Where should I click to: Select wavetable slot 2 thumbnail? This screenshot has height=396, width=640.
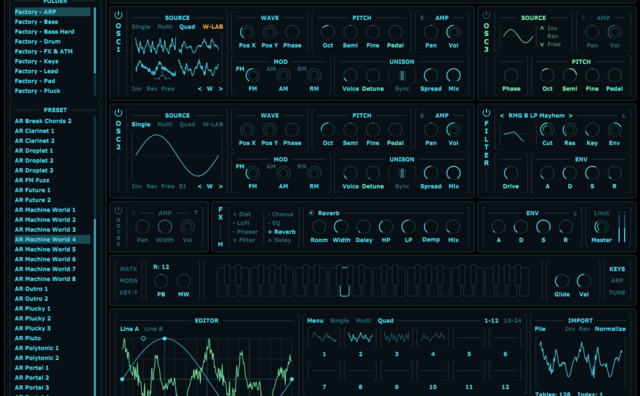(360, 338)
